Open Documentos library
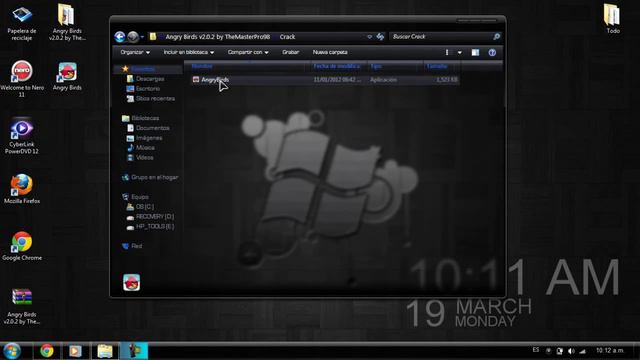Viewport: 640px width, 360px height. coord(153,128)
